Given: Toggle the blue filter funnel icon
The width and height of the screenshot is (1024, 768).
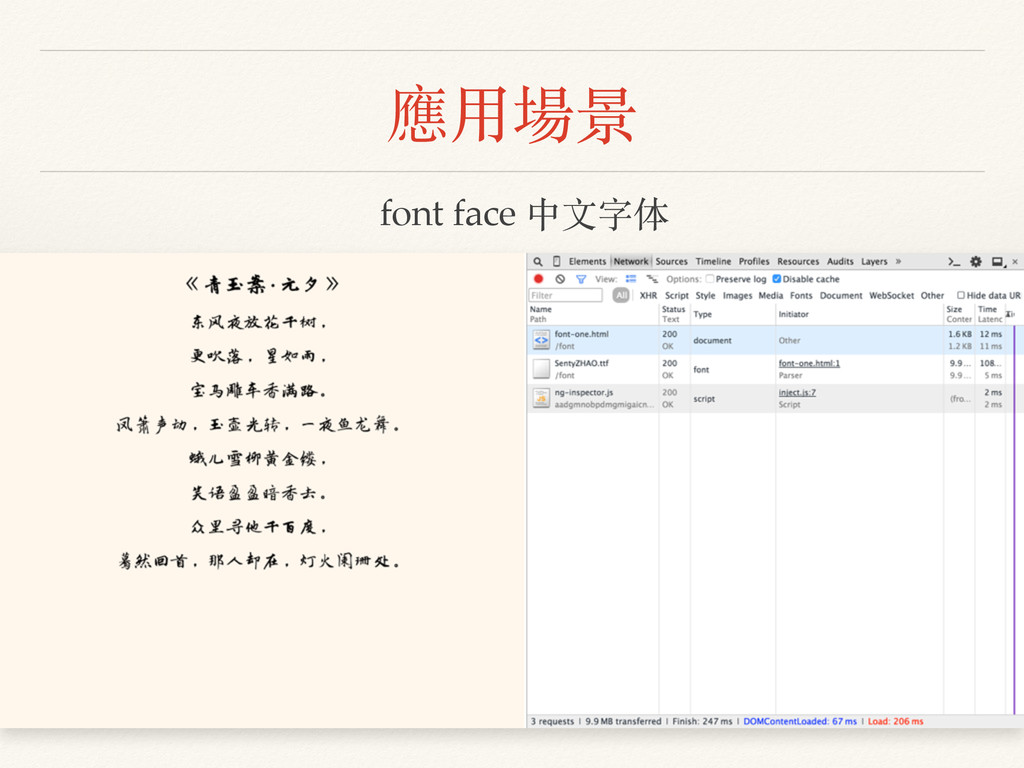Looking at the screenshot, I should [x=581, y=279].
